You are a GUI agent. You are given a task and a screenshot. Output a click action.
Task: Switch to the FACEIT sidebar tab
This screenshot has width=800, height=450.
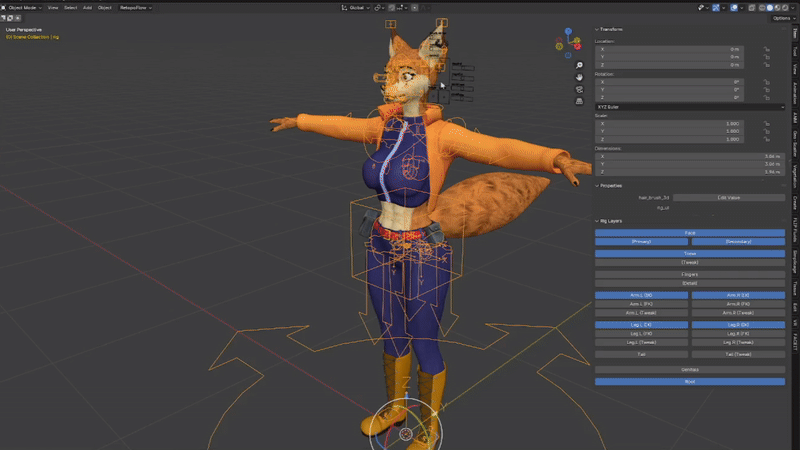795,341
